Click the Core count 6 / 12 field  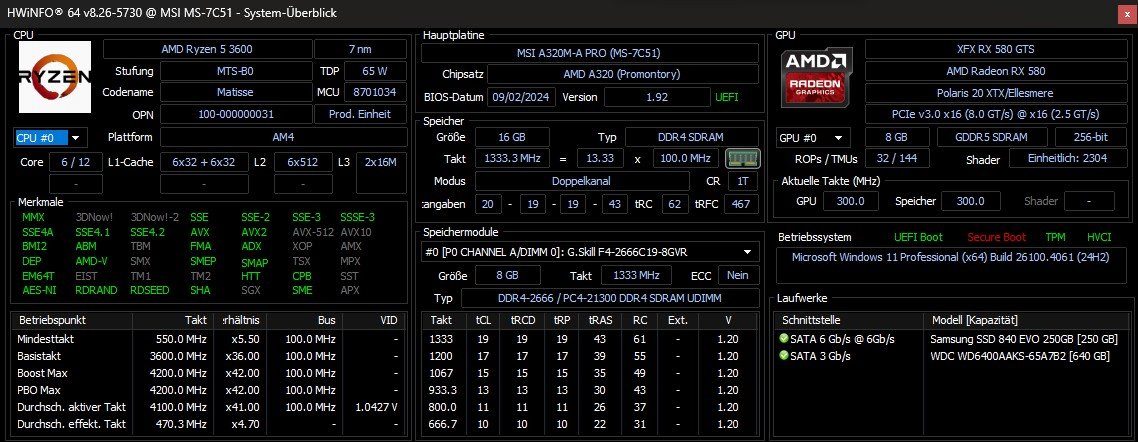click(x=75, y=162)
